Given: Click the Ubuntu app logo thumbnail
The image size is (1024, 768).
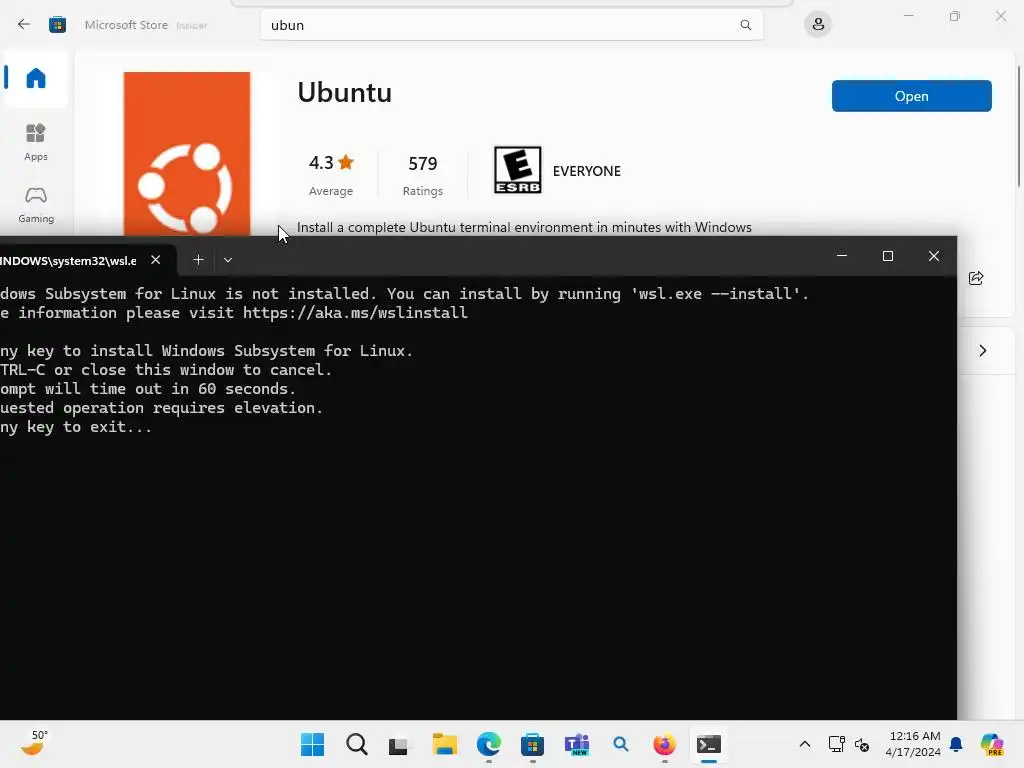Looking at the screenshot, I should point(187,153).
